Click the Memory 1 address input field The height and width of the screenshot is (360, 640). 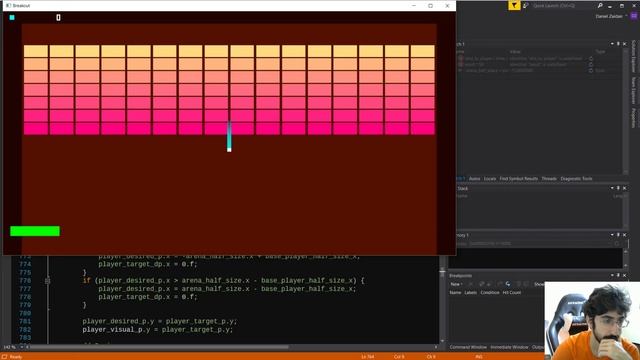click(x=541, y=244)
